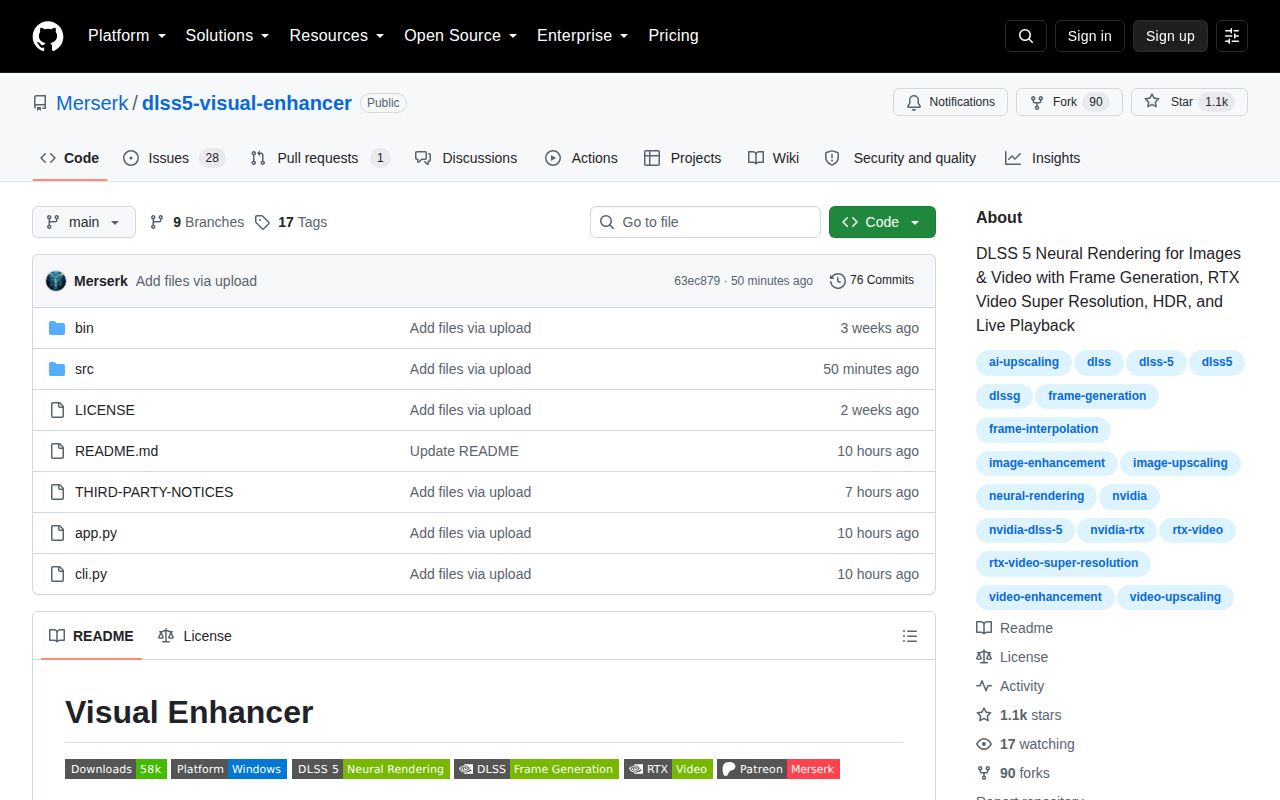The image size is (1280, 800).
Task: Click the eye icon beside 17 watching
Action: point(984,744)
